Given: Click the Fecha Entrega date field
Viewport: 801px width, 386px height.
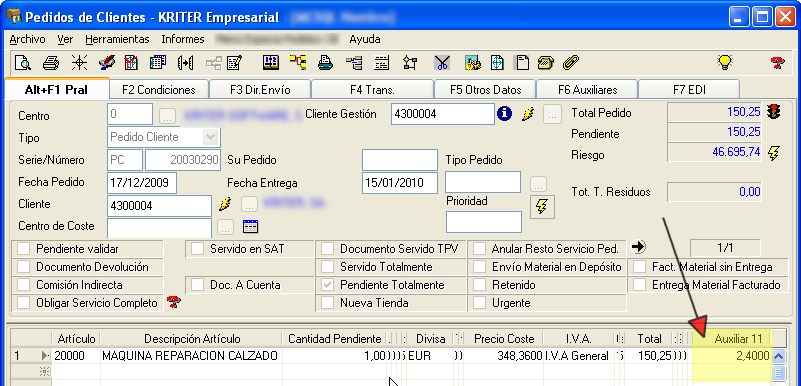Looking at the screenshot, I should point(400,183).
